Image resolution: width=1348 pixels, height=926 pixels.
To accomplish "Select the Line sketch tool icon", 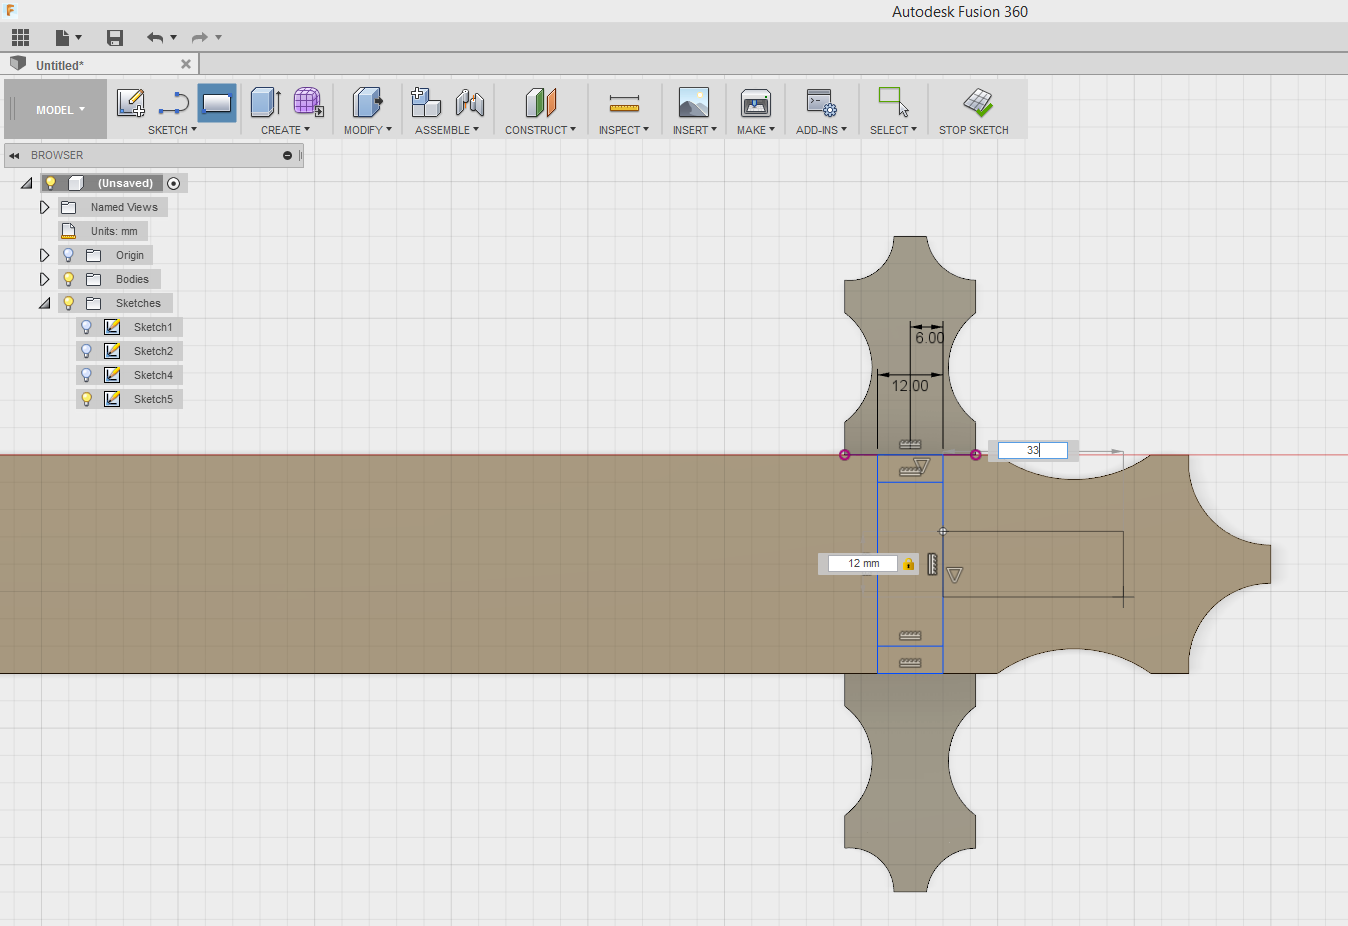I will pos(173,103).
